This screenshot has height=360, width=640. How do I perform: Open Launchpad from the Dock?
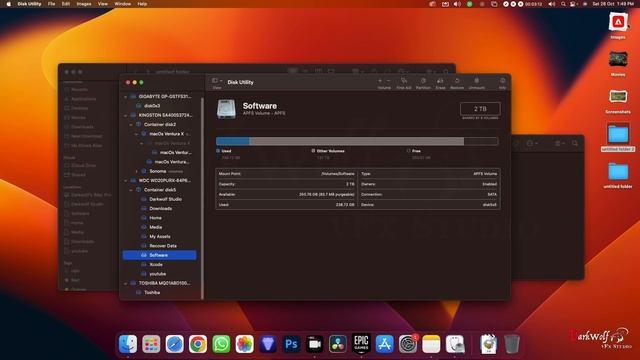(151, 344)
